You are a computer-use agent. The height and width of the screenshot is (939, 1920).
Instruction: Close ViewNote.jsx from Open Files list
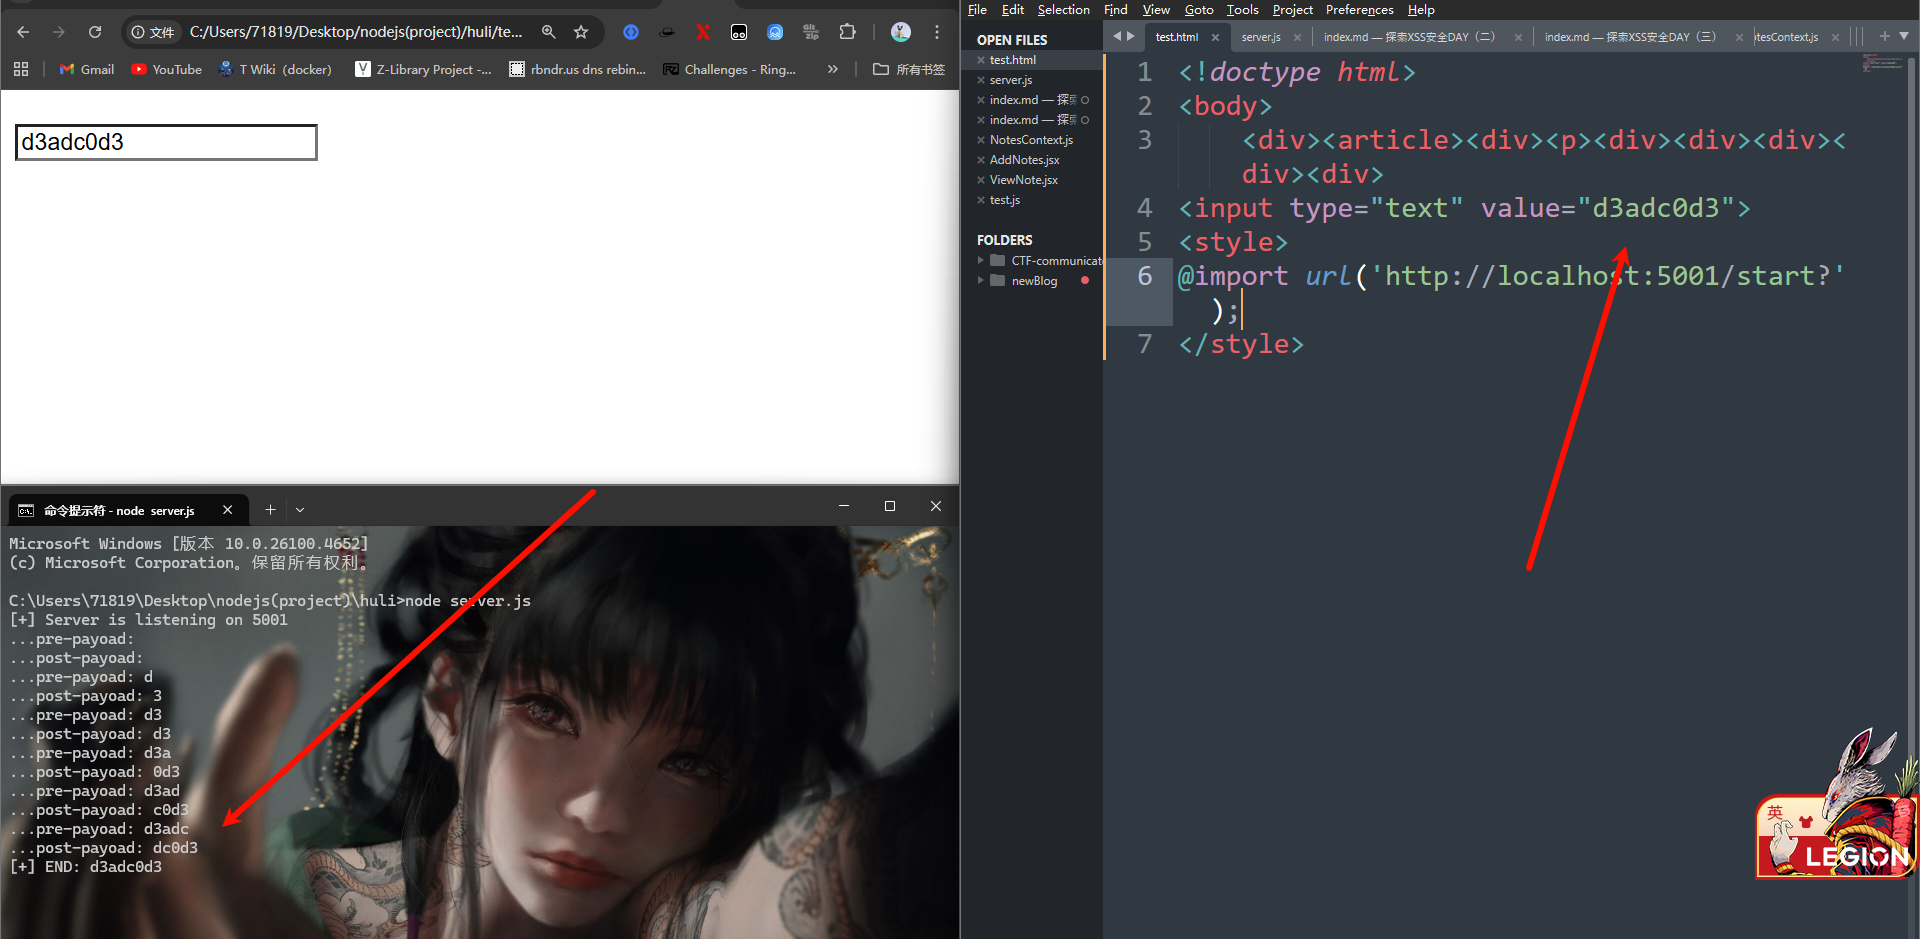pyautogui.click(x=981, y=180)
